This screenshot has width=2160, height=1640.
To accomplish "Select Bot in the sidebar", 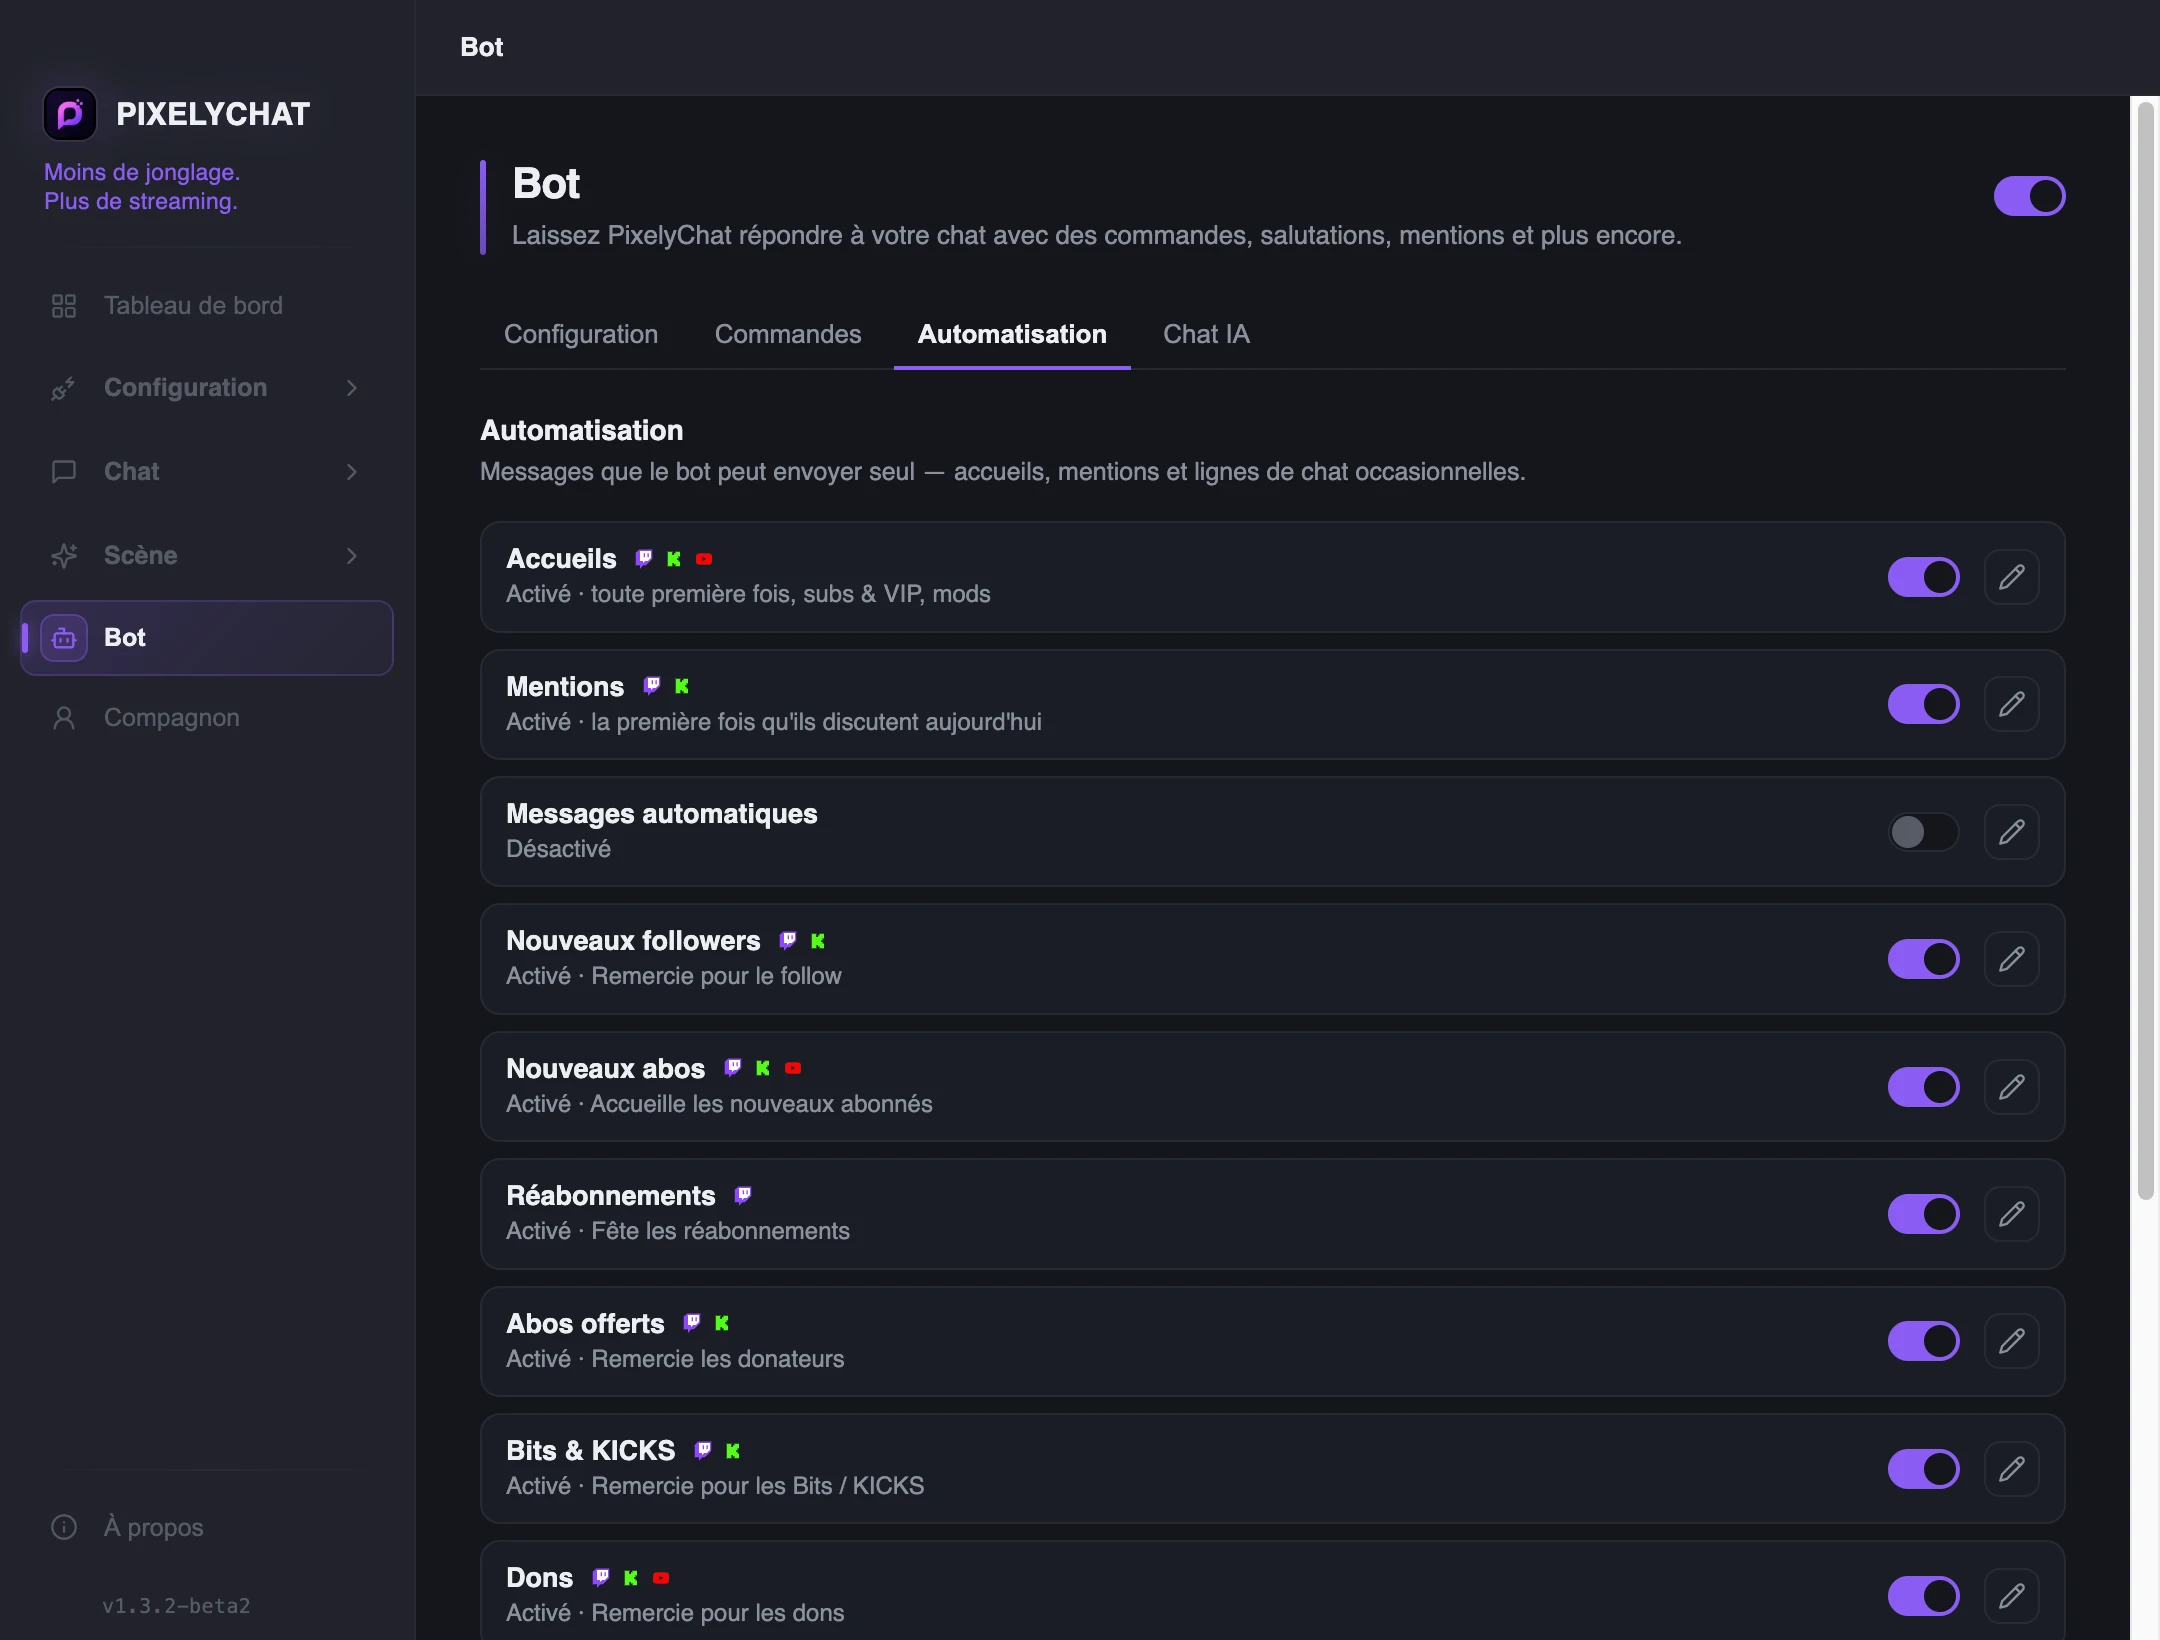I will pyautogui.click(x=207, y=638).
